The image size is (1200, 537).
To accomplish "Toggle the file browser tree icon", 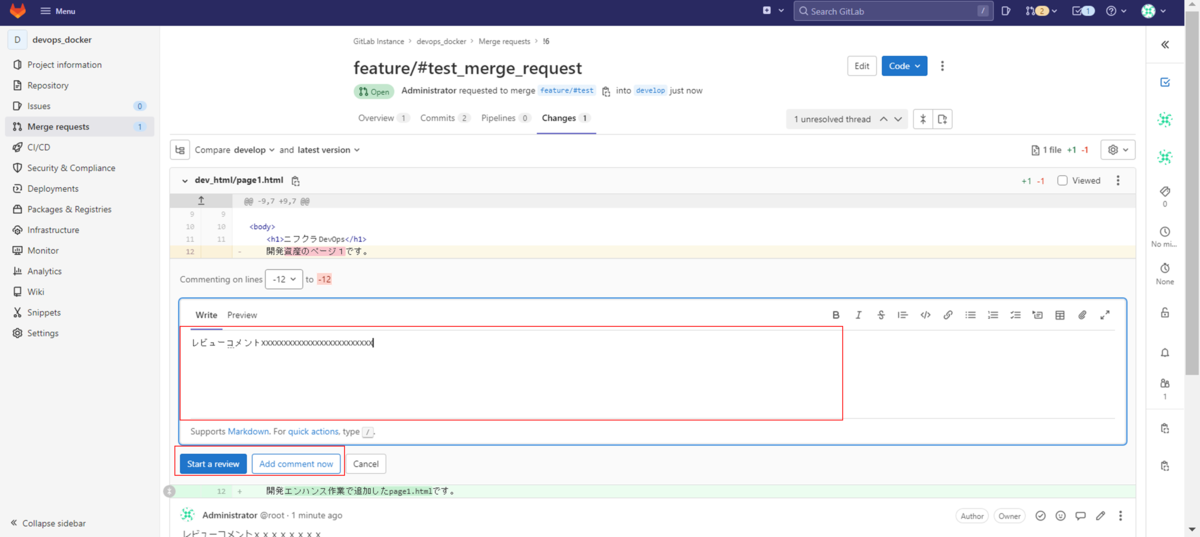I will click(x=180, y=150).
